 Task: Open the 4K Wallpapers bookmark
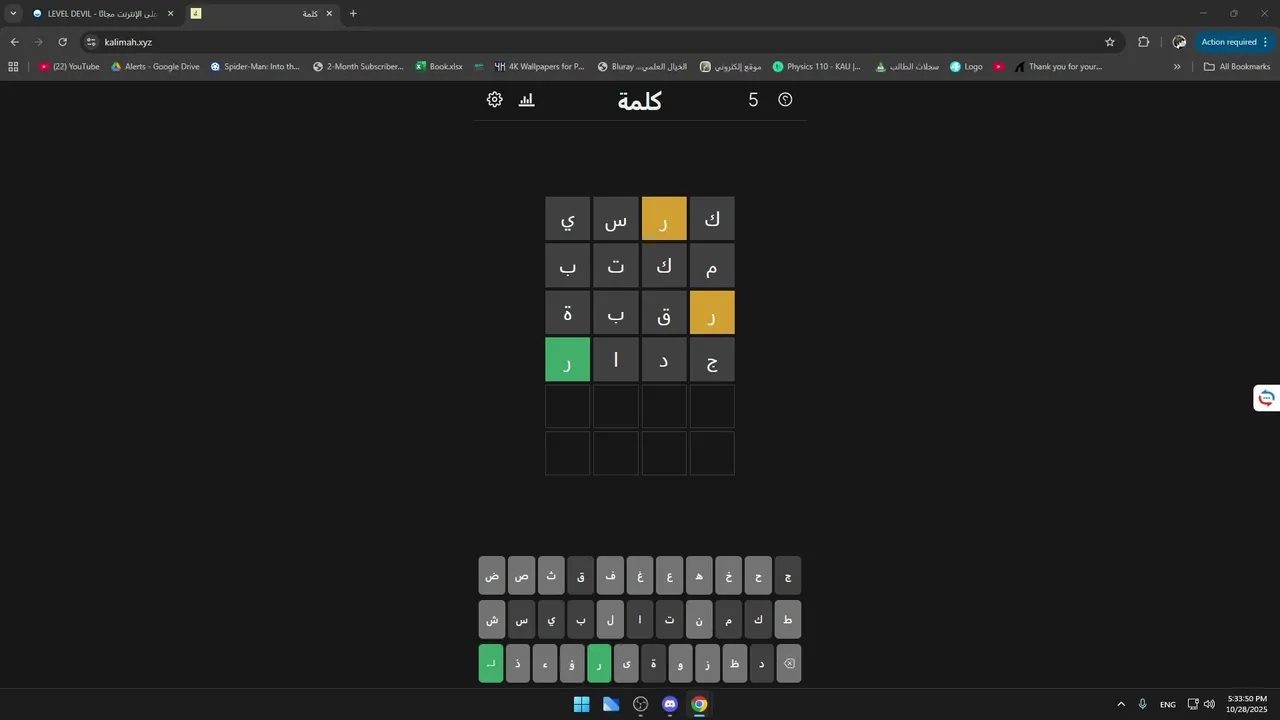pos(539,67)
